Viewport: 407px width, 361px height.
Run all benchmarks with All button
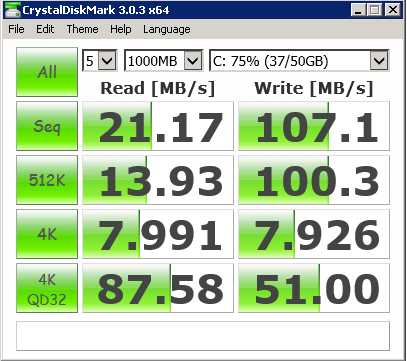click(47, 72)
